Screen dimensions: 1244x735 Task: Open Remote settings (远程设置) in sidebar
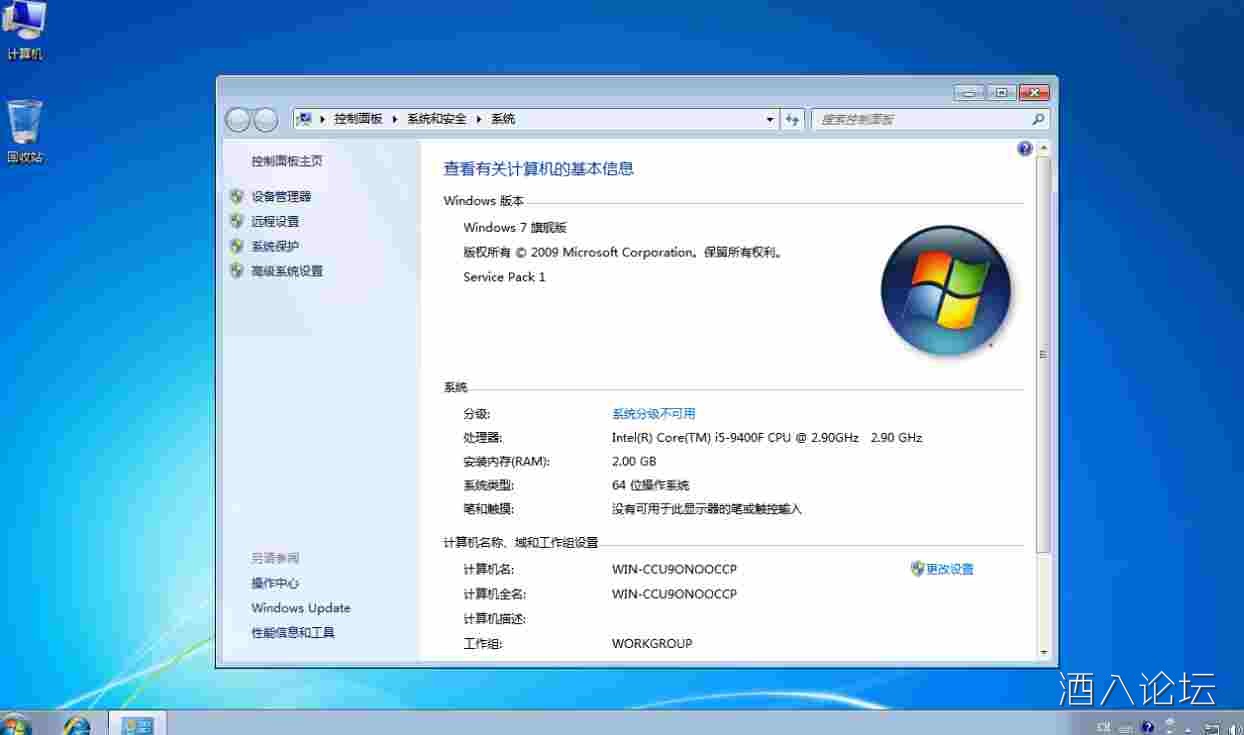tap(275, 222)
